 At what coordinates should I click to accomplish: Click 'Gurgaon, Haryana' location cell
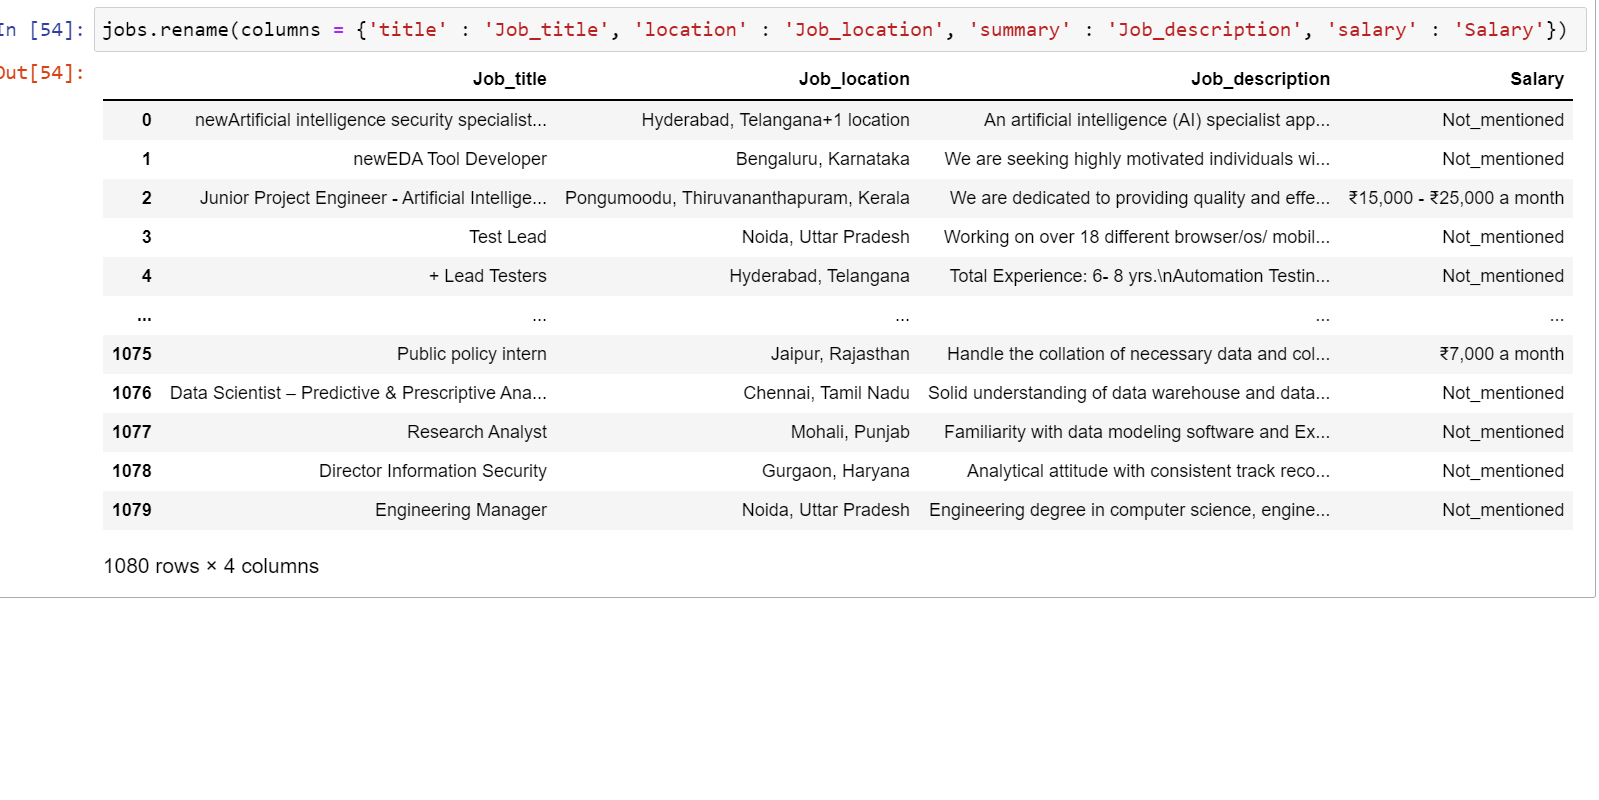836,471
